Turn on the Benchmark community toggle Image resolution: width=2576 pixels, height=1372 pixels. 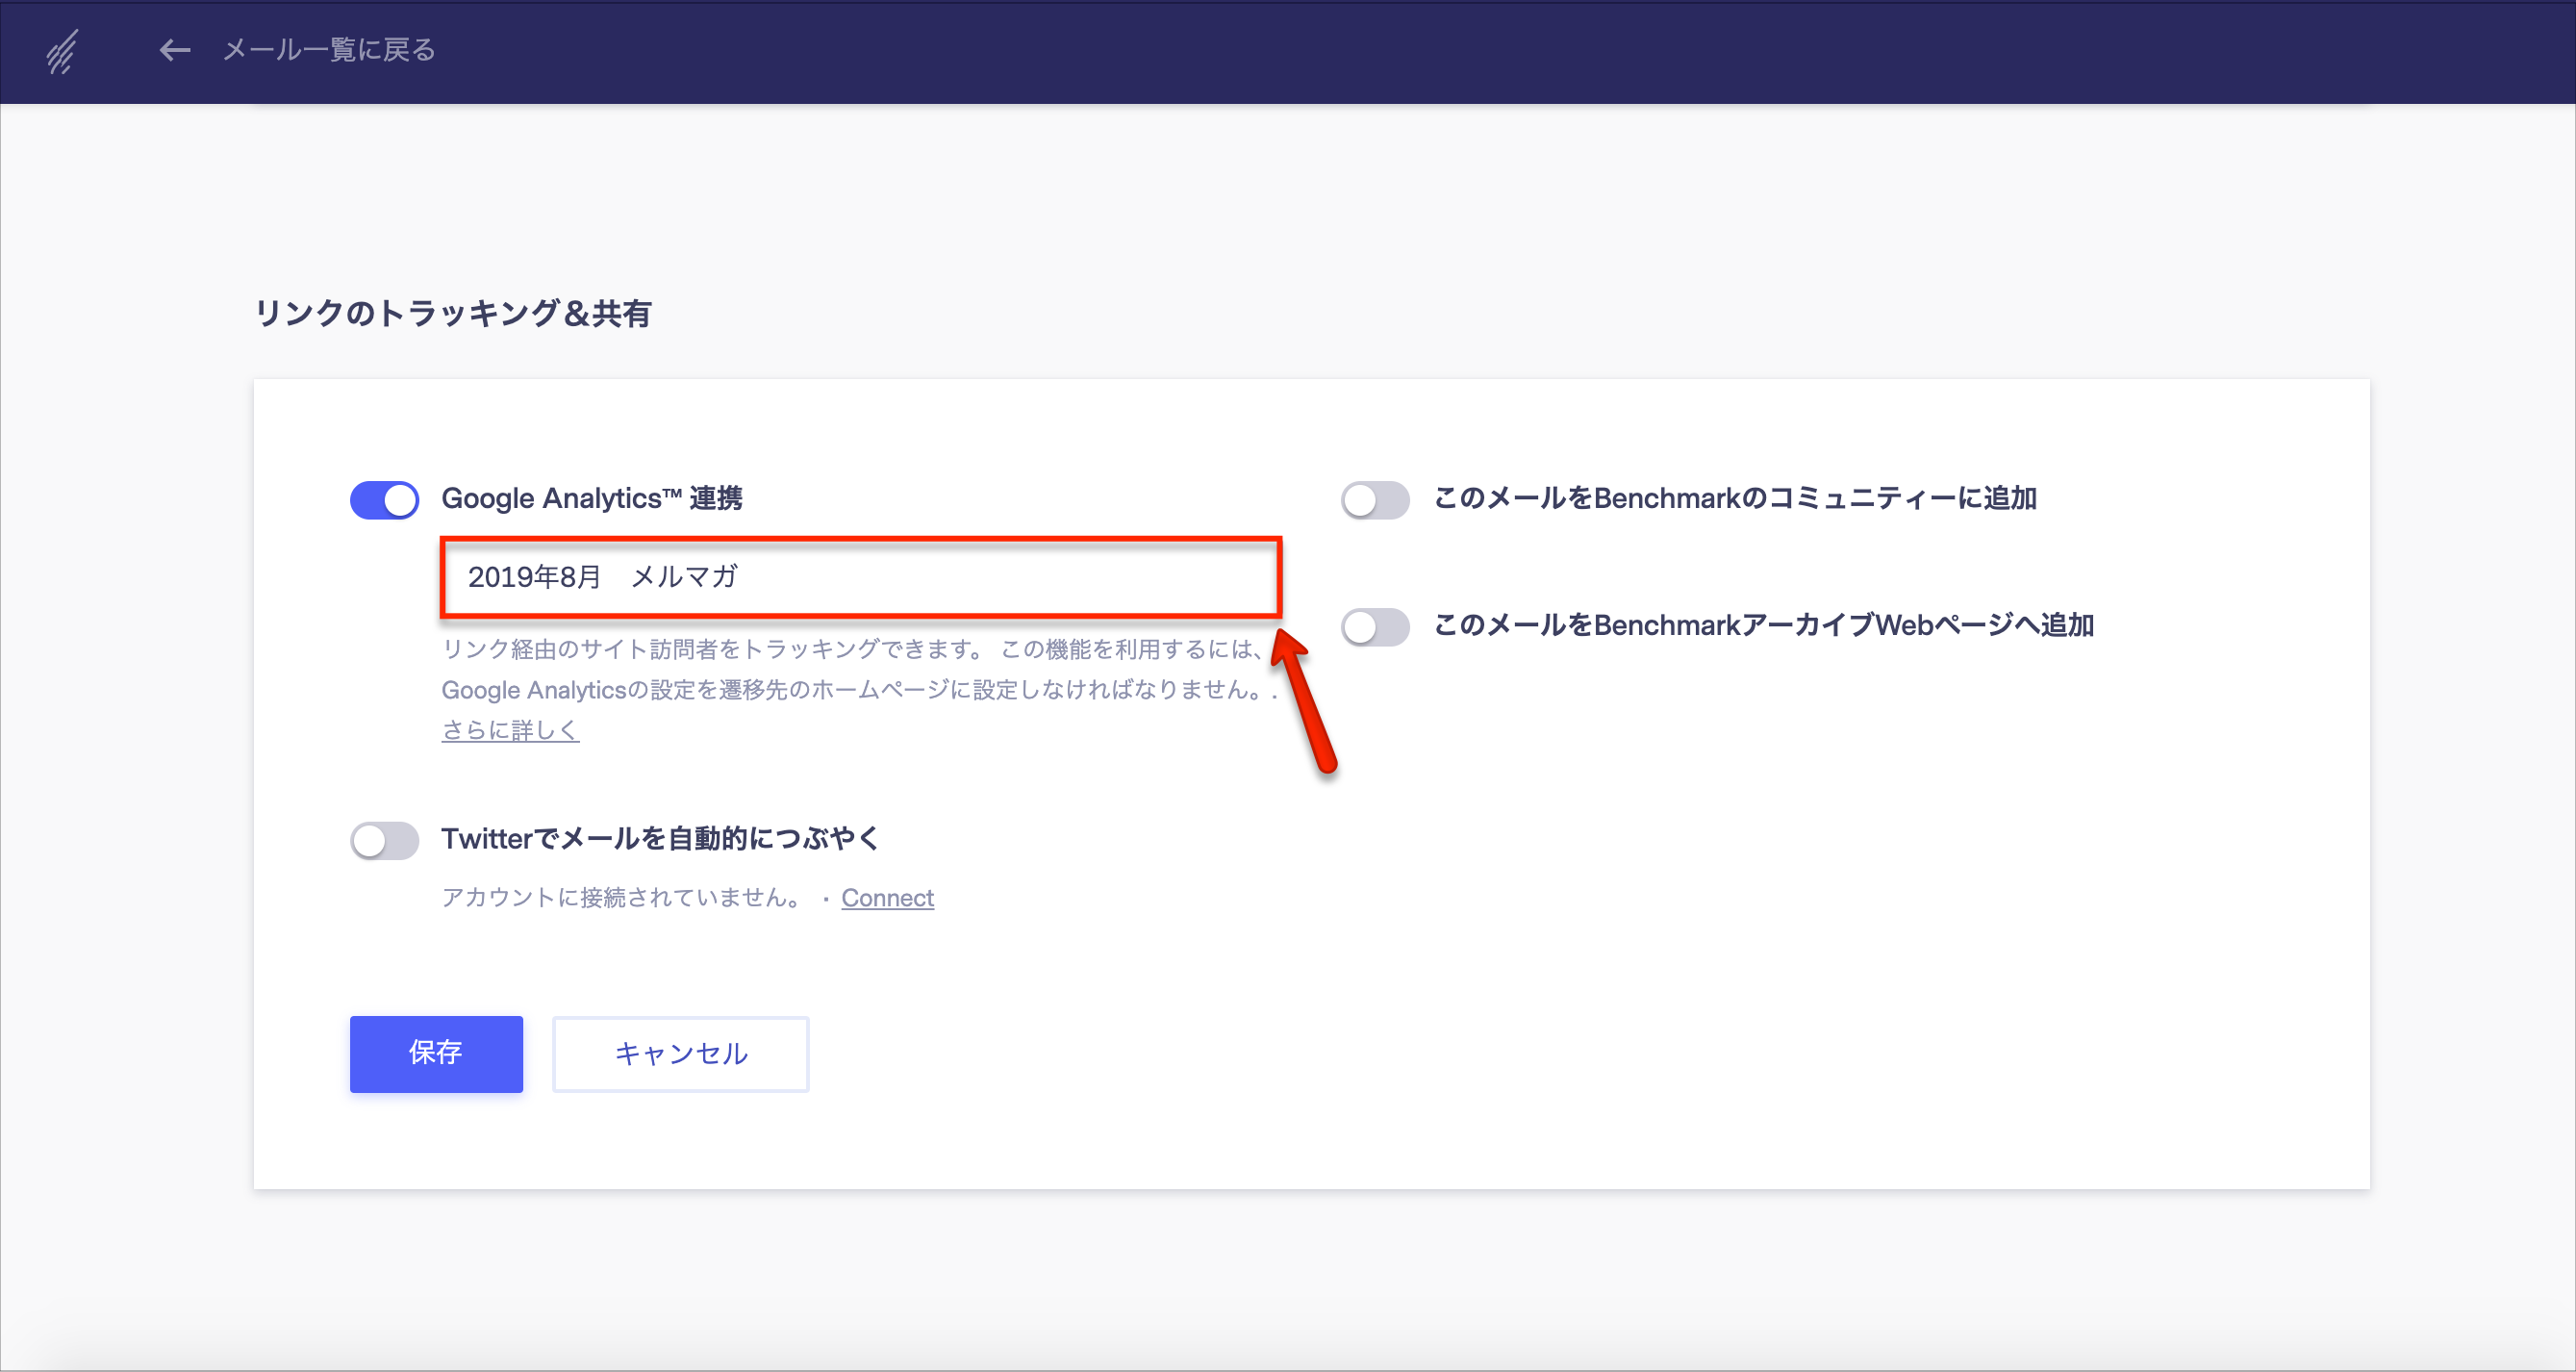pos(1375,500)
